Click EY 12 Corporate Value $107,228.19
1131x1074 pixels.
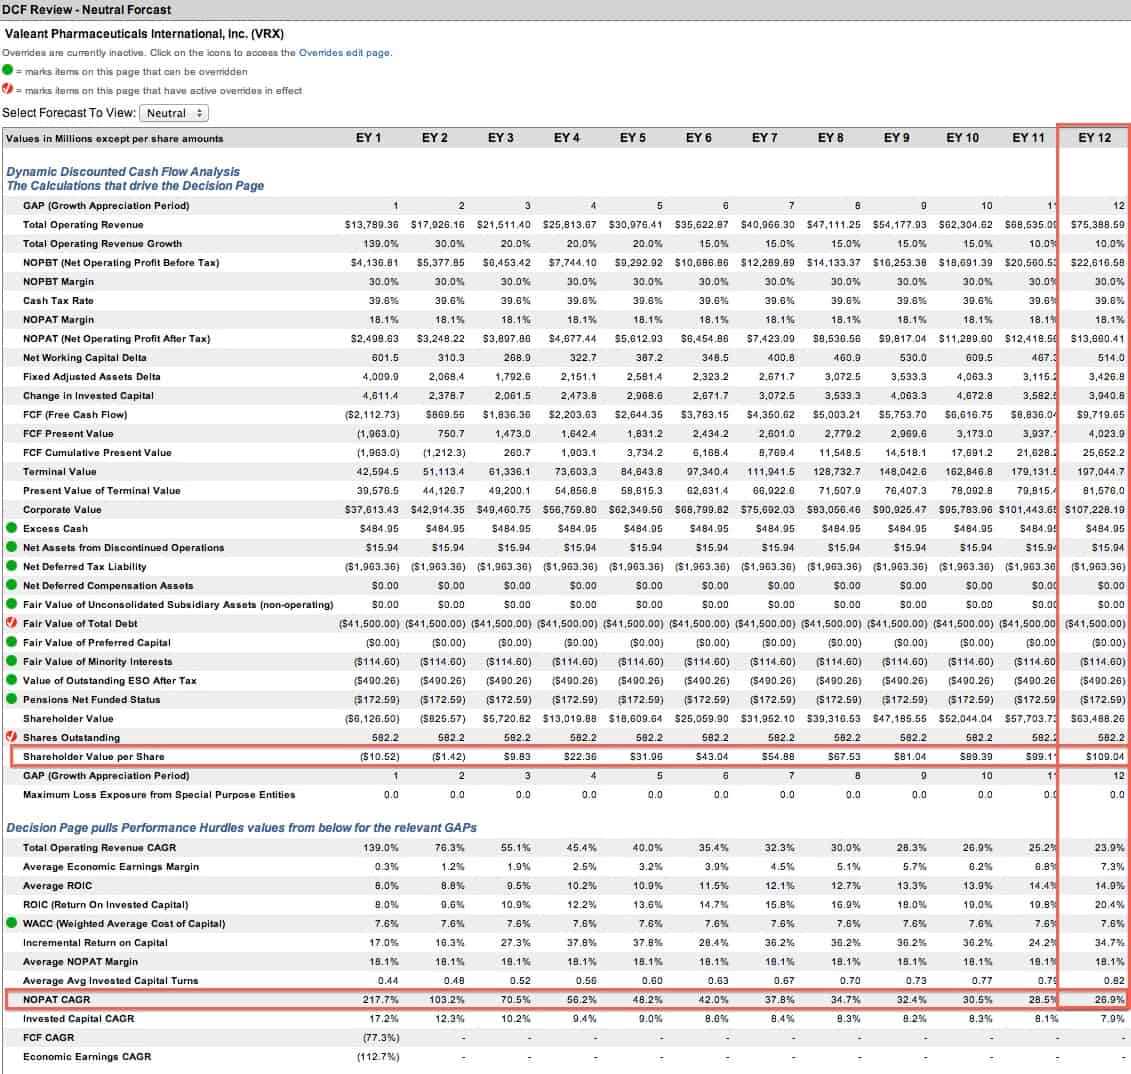click(x=1095, y=510)
